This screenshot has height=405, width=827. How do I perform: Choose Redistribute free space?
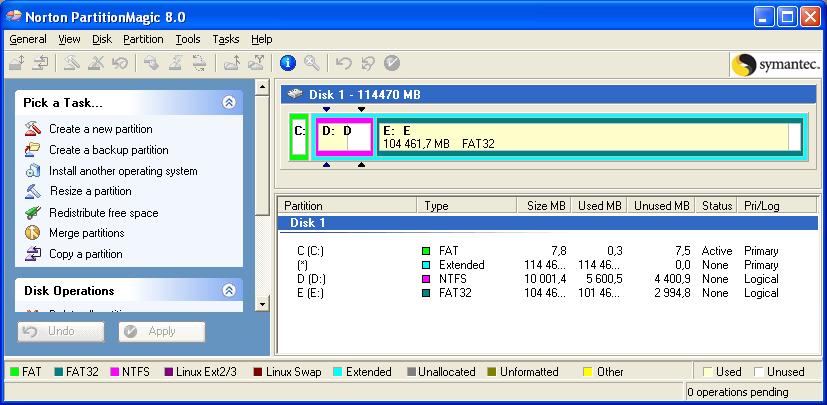pyautogui.click(x=103, y=213)
